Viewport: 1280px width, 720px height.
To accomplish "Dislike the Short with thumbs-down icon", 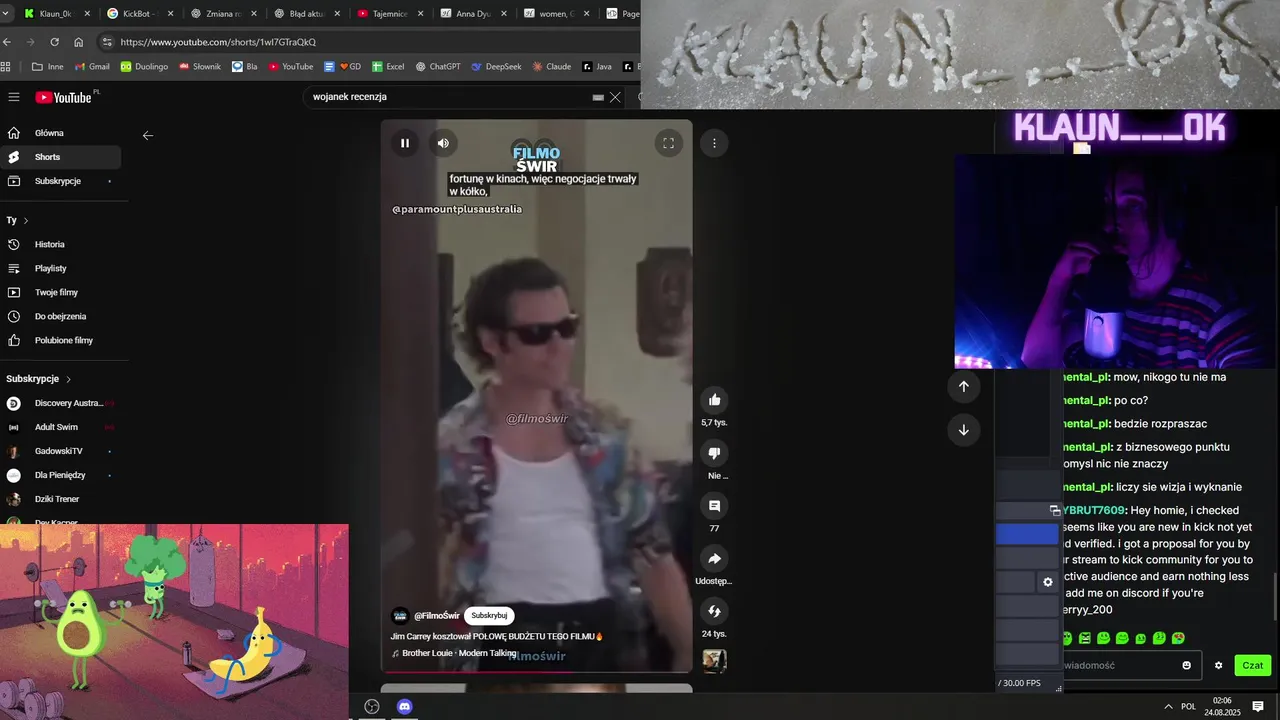I will tap(714, 453).
